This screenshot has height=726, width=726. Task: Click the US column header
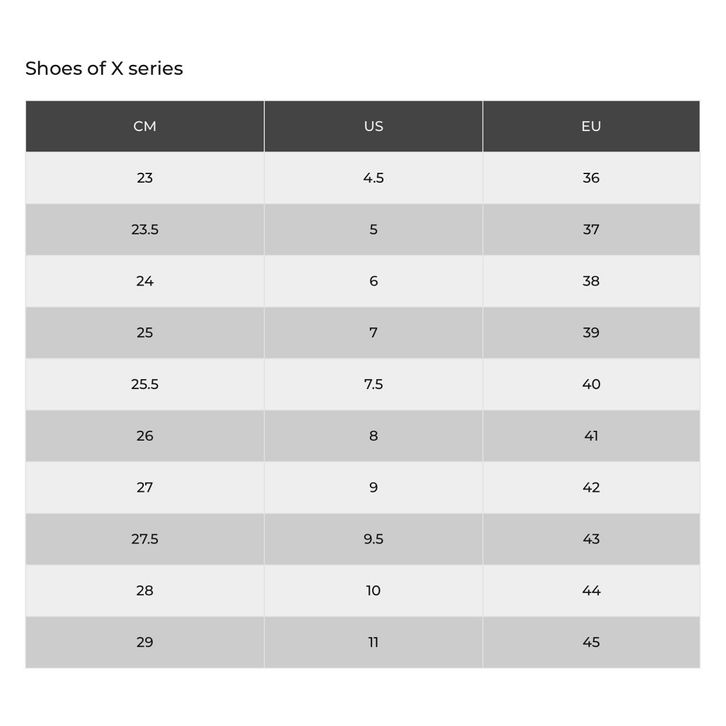point(373,126)
